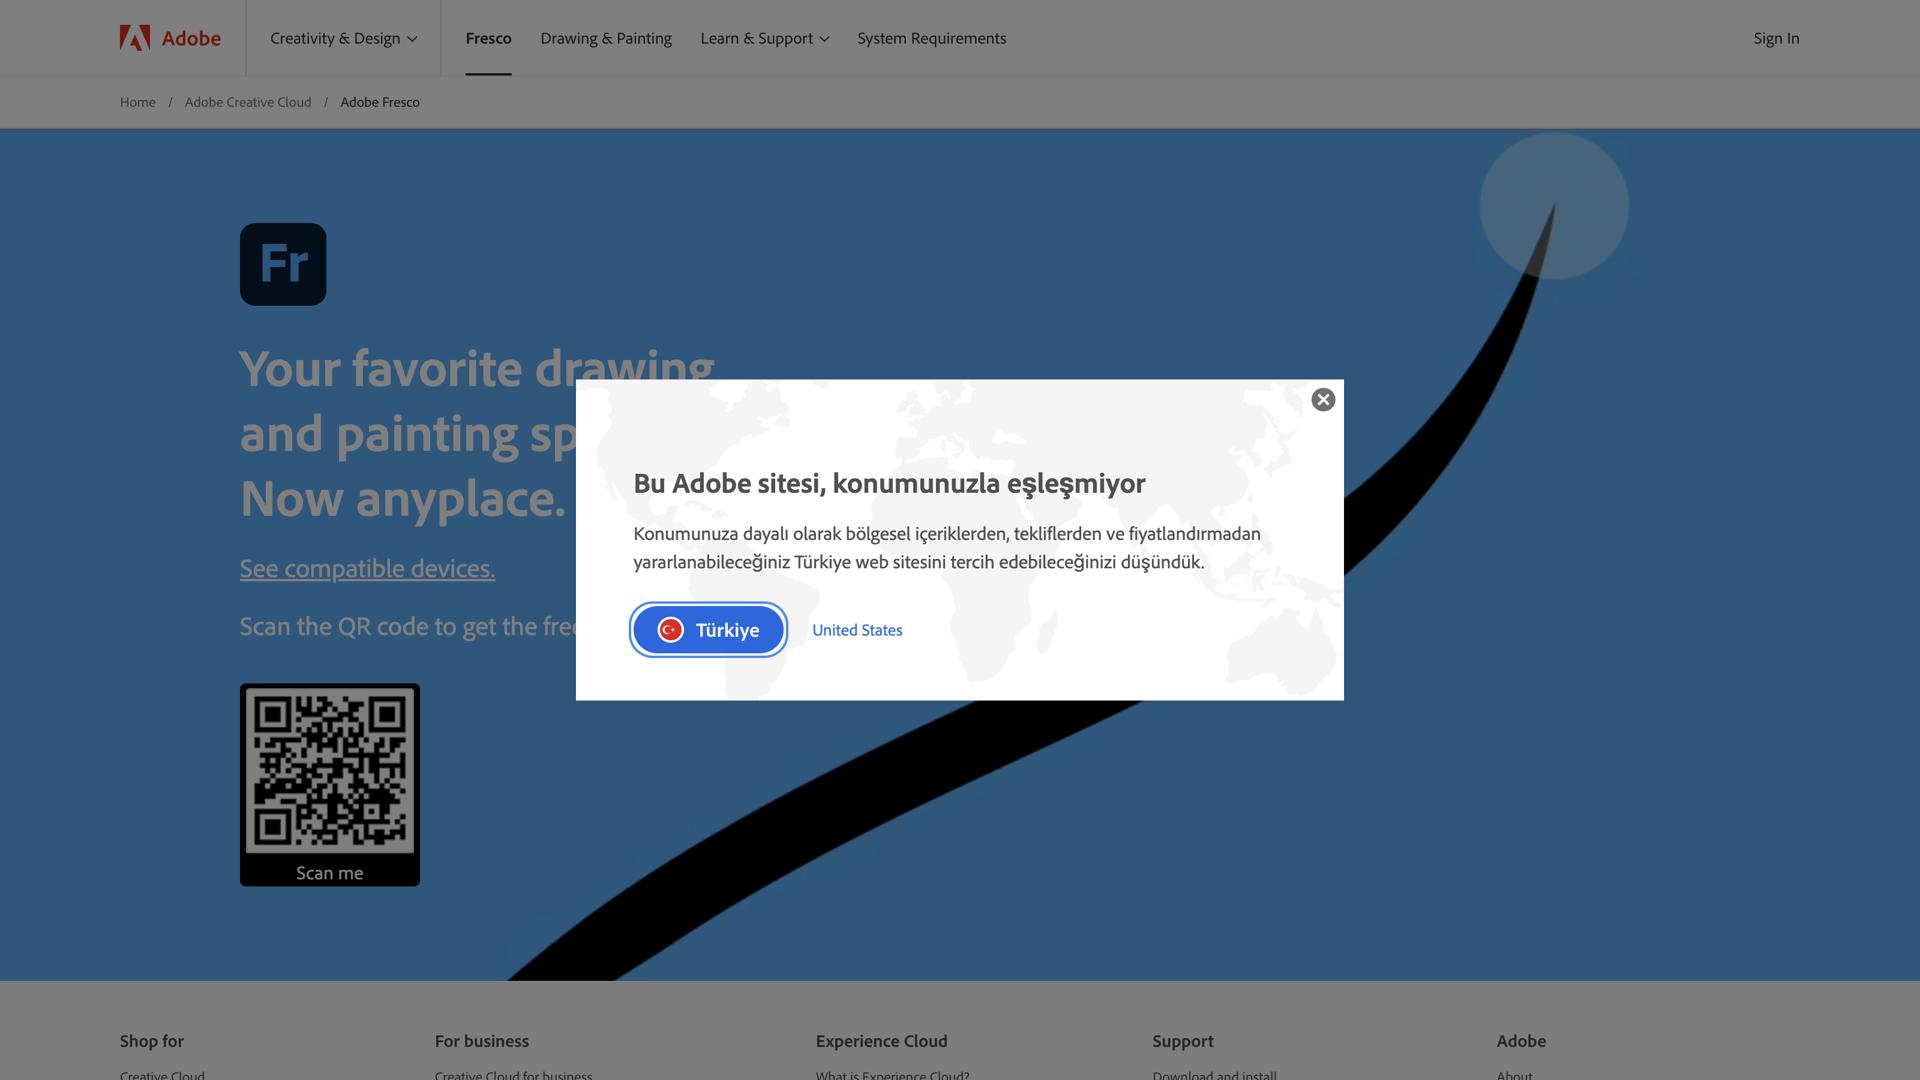Click the Adobe logo icon

[135, 38]
